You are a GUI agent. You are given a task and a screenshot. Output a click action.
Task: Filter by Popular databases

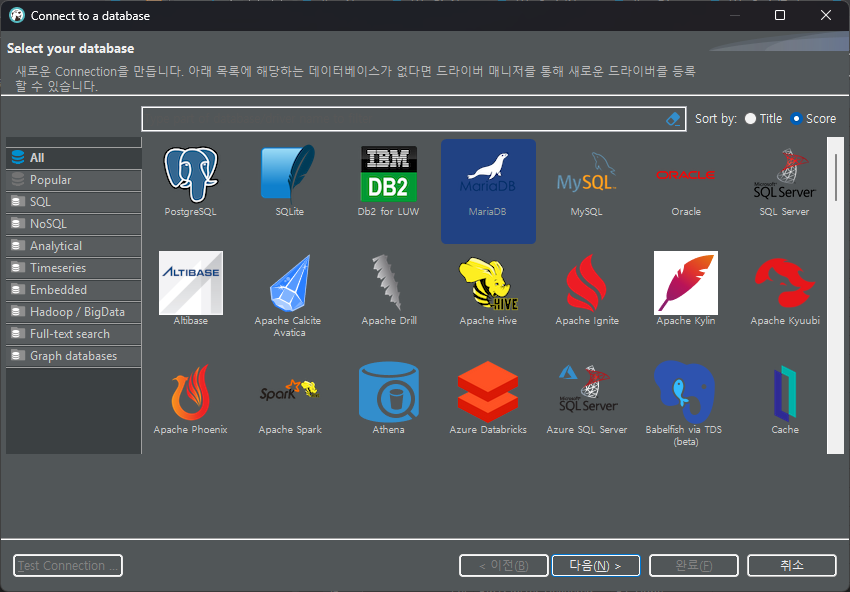[x=74, y=180]
